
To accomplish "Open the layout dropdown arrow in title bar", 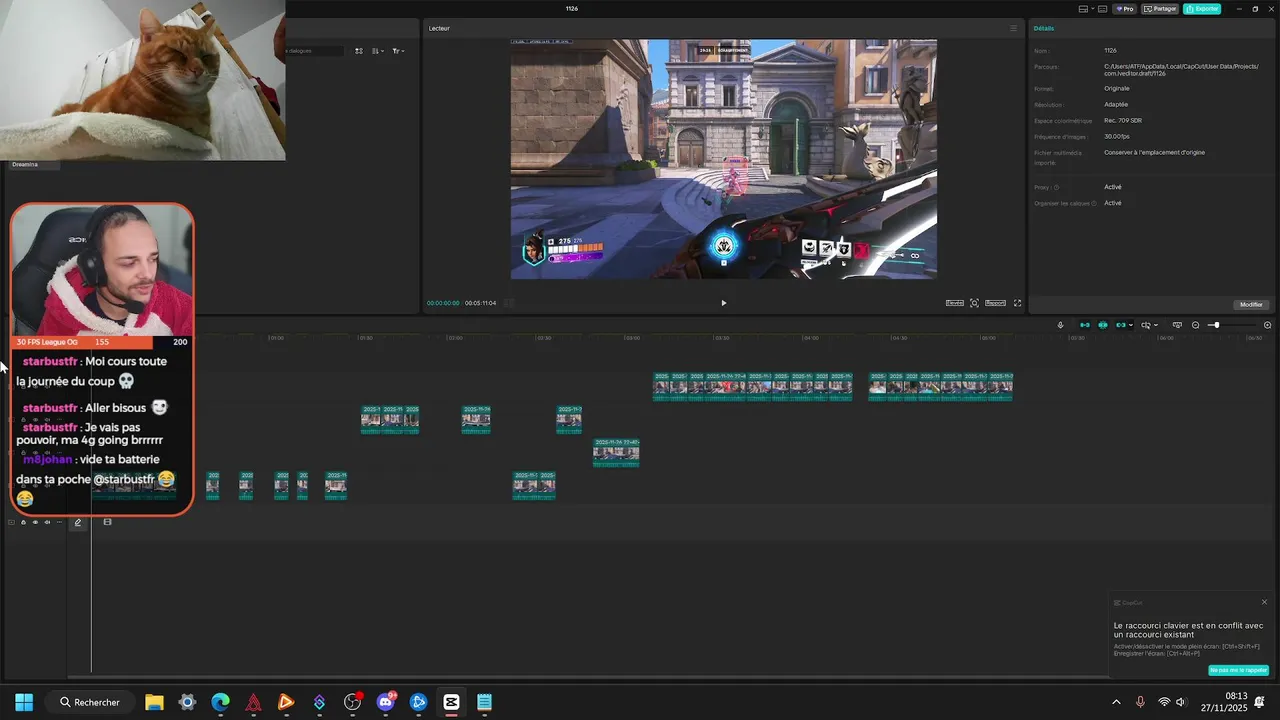I will point(1093,8).
